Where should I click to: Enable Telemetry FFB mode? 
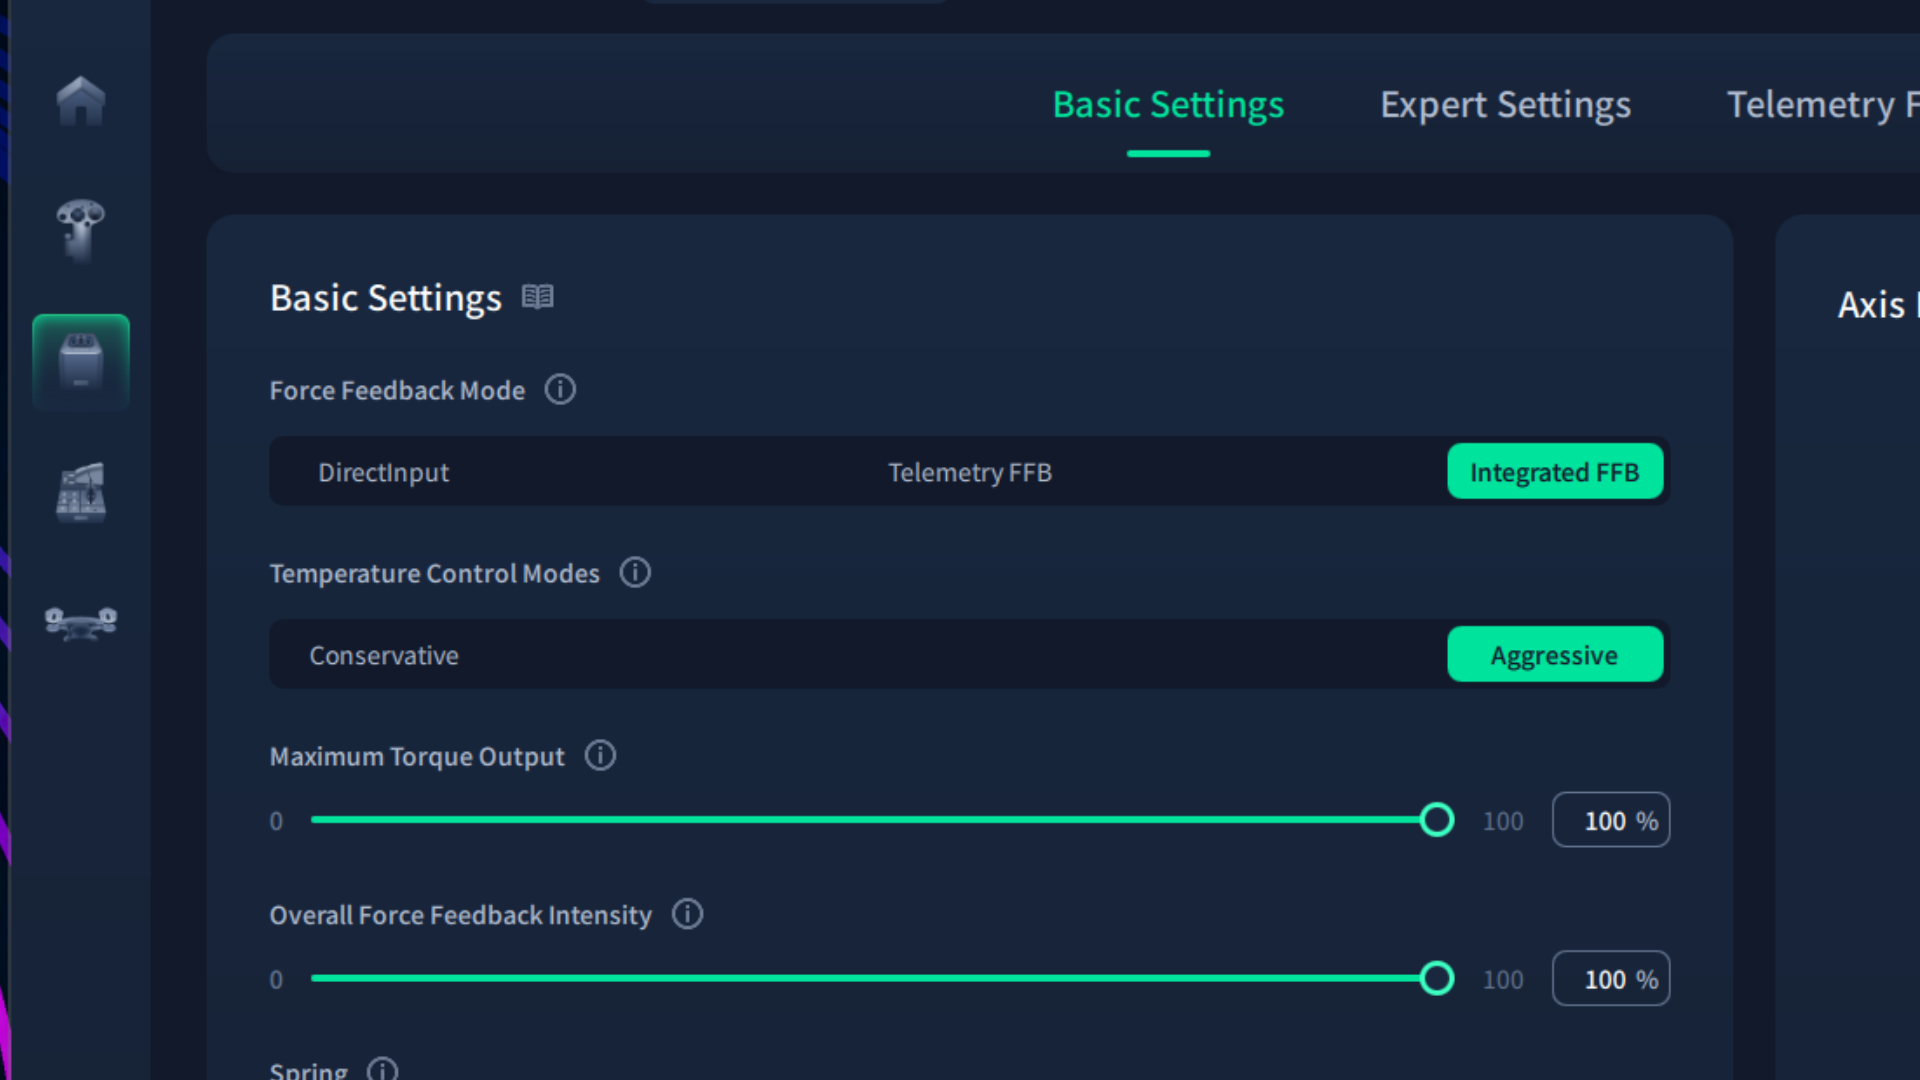pyautogui.click(x=969, y=471)
